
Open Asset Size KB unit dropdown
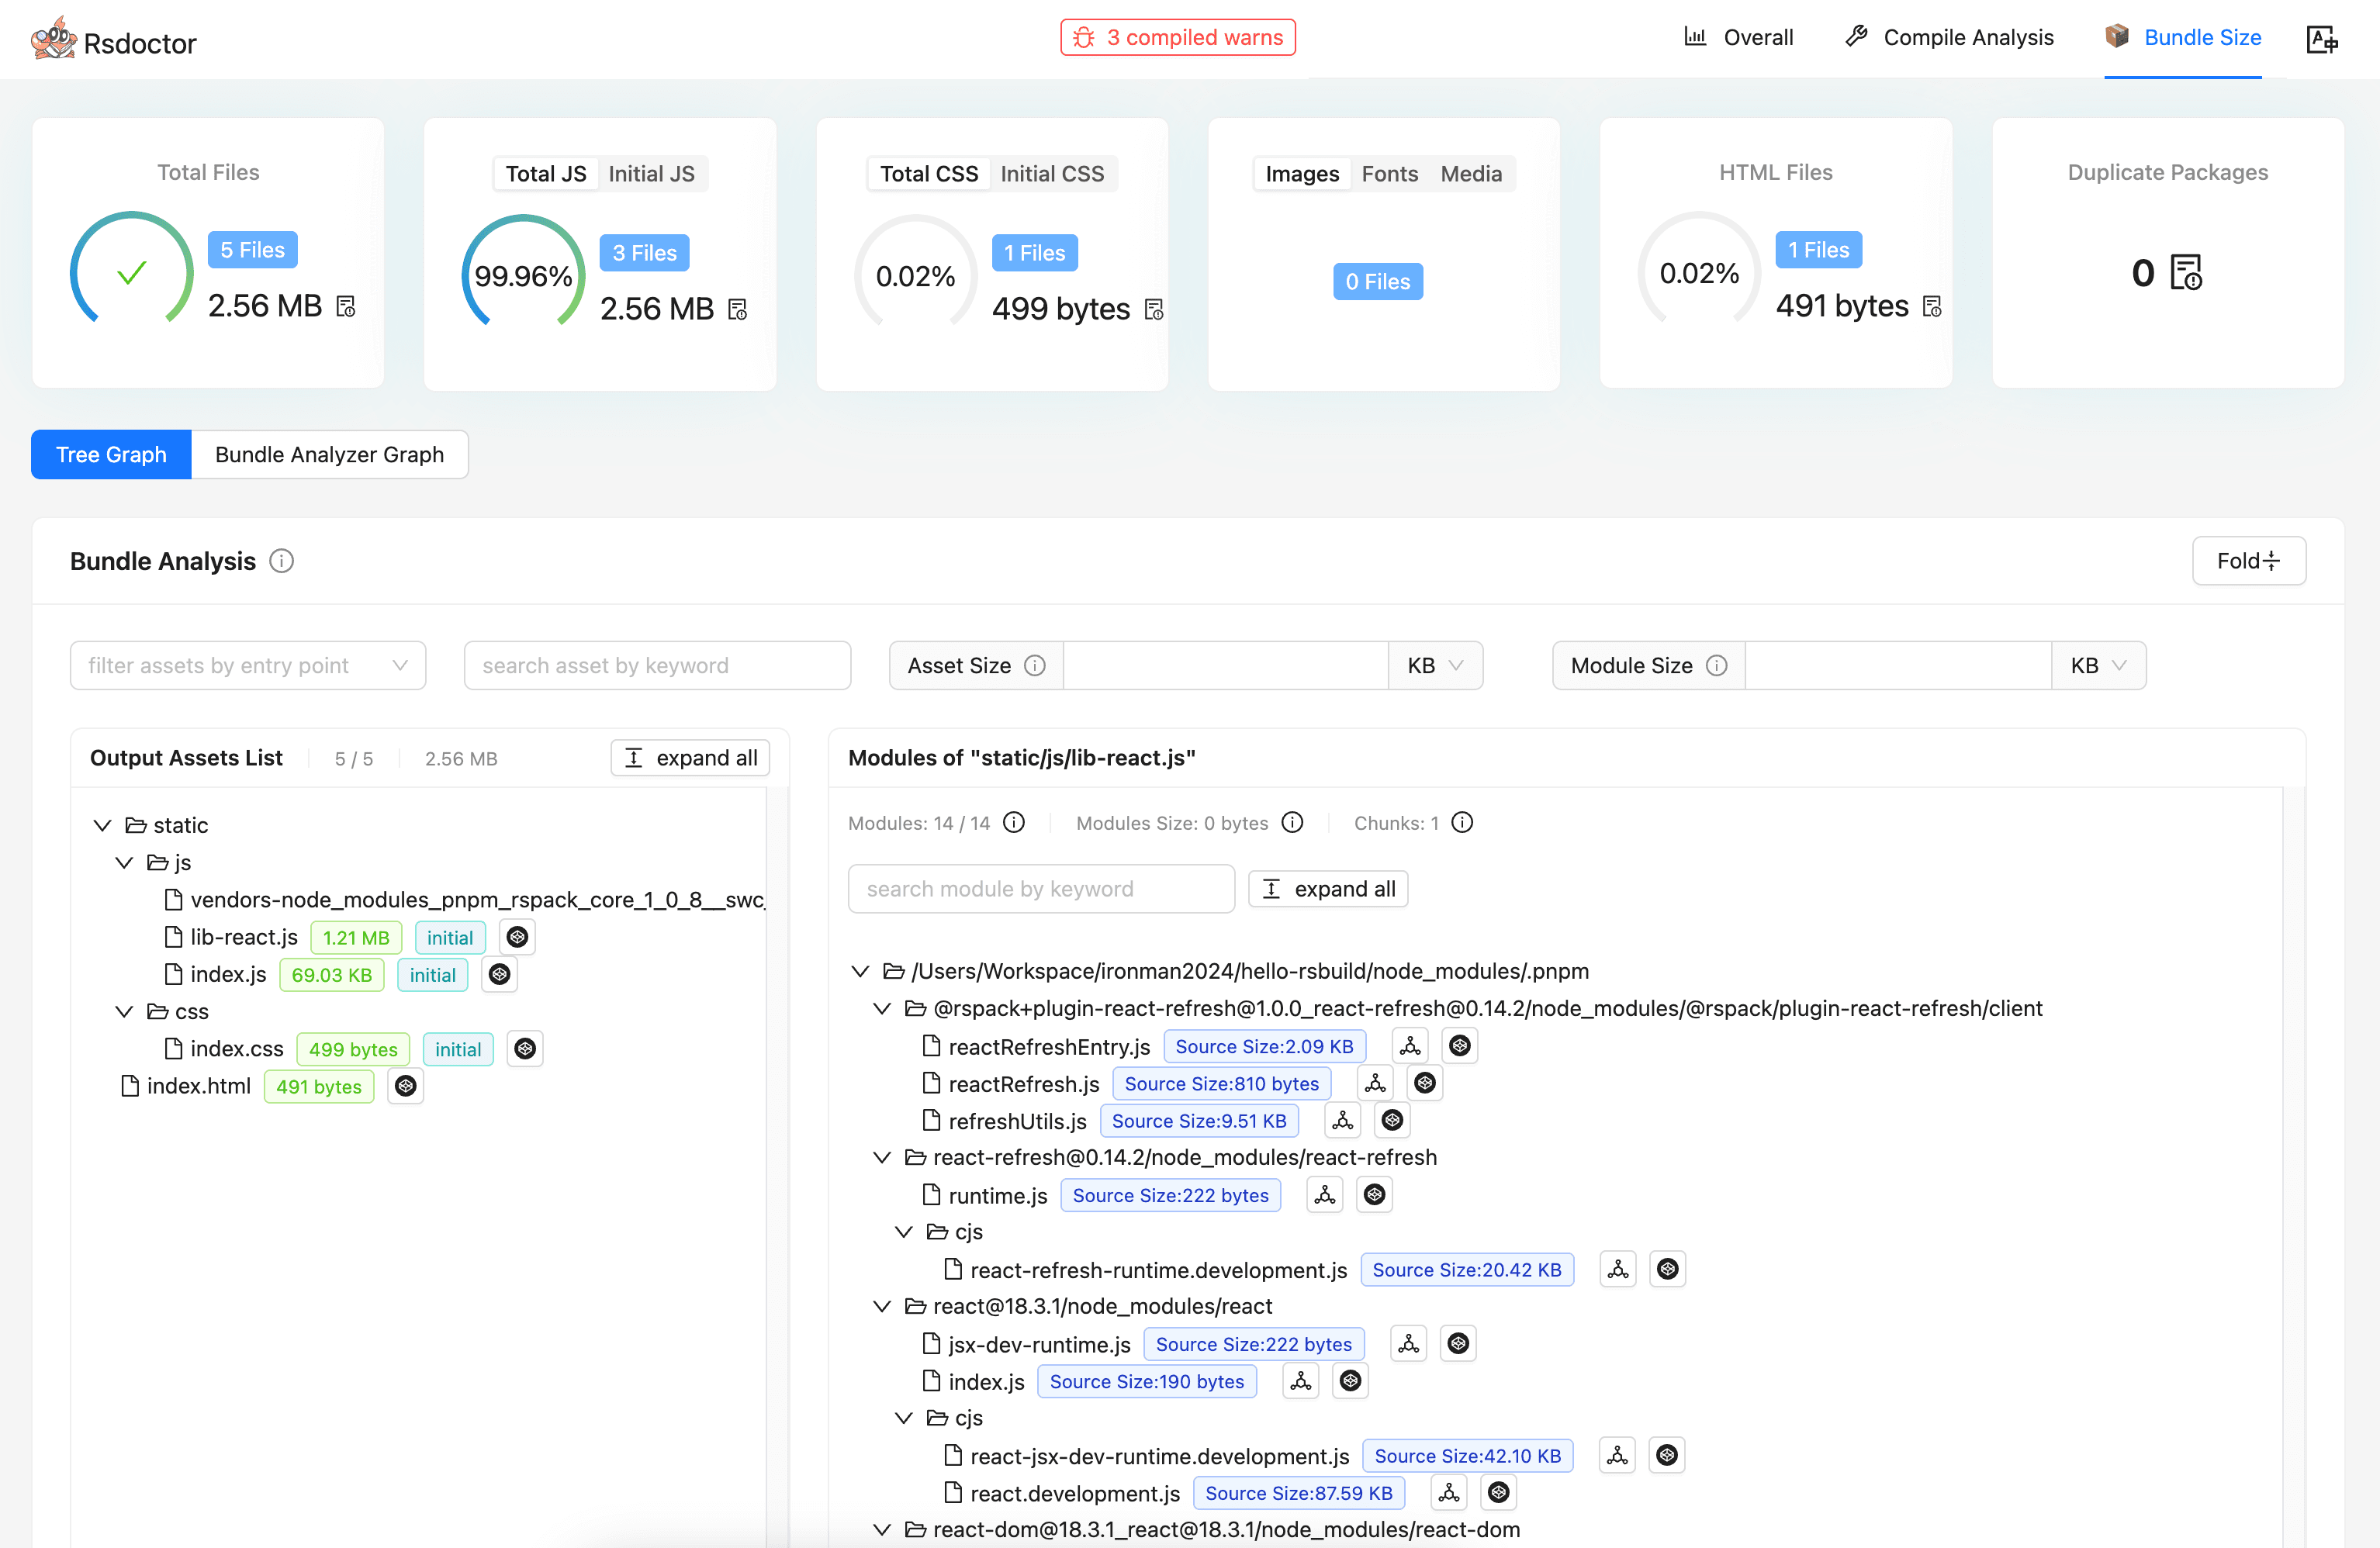point(1434,666)
